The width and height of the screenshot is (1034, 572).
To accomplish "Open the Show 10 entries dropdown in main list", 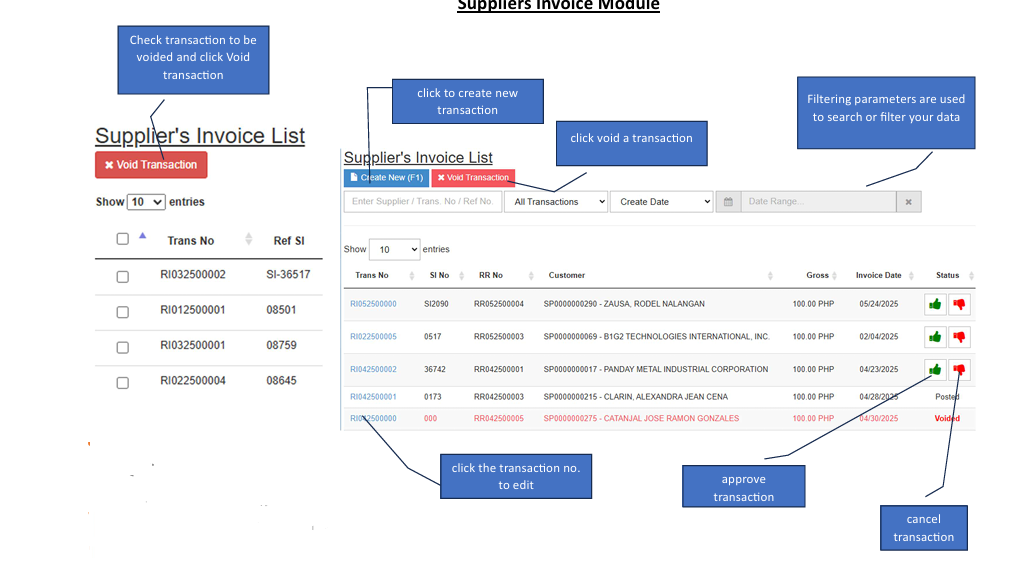I will point(394,249).
